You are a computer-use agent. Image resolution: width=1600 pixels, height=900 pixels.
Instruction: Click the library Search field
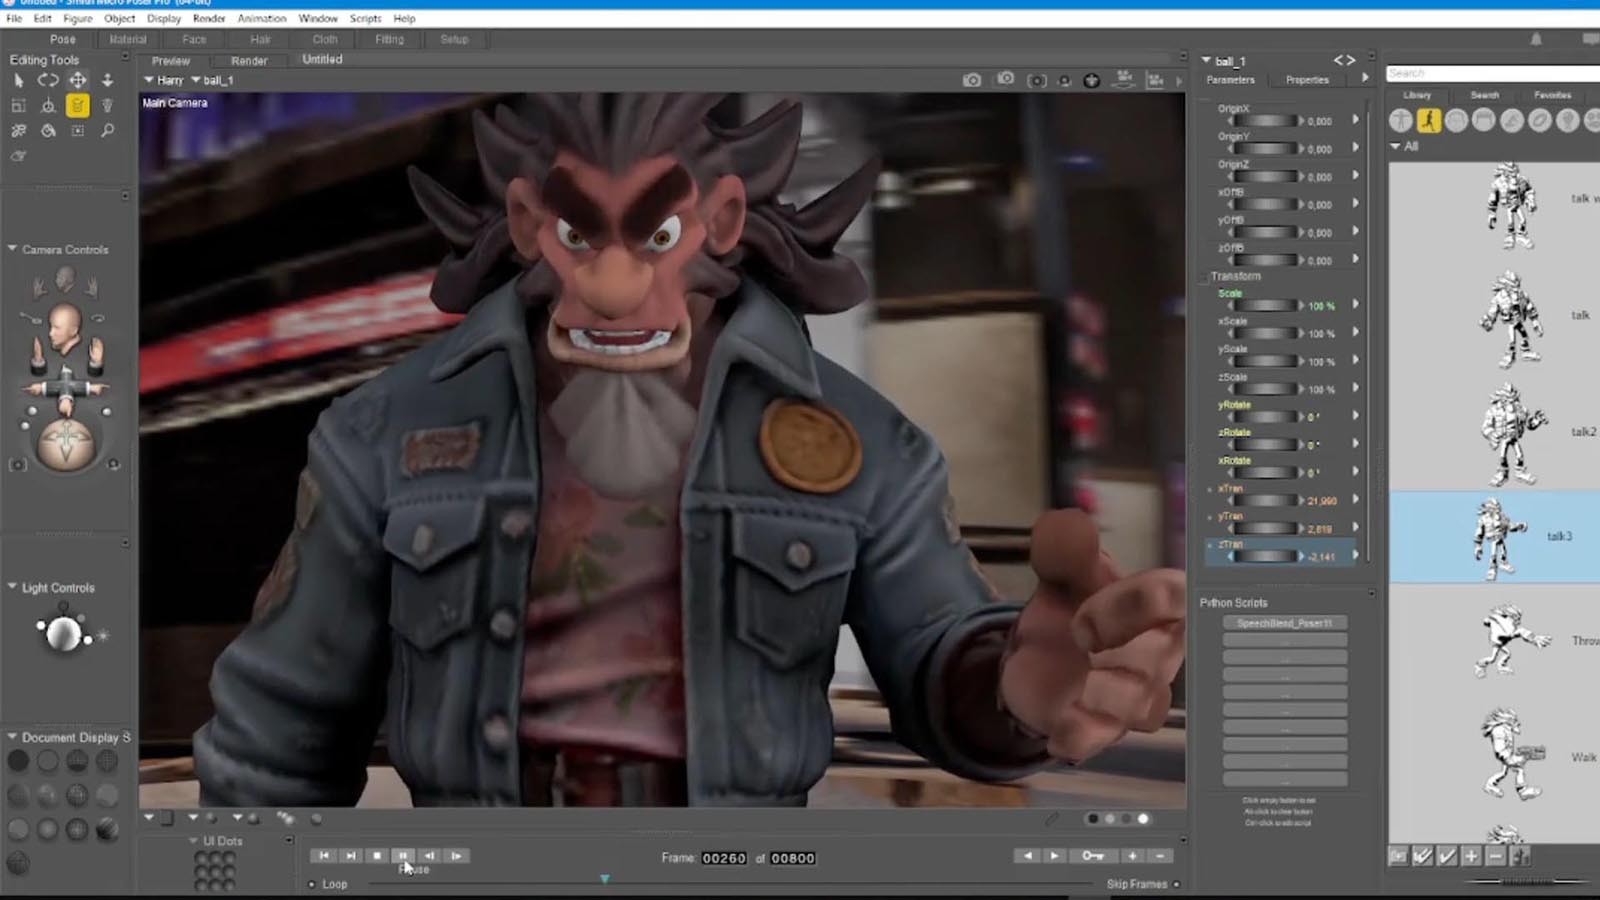point(1493,73)
